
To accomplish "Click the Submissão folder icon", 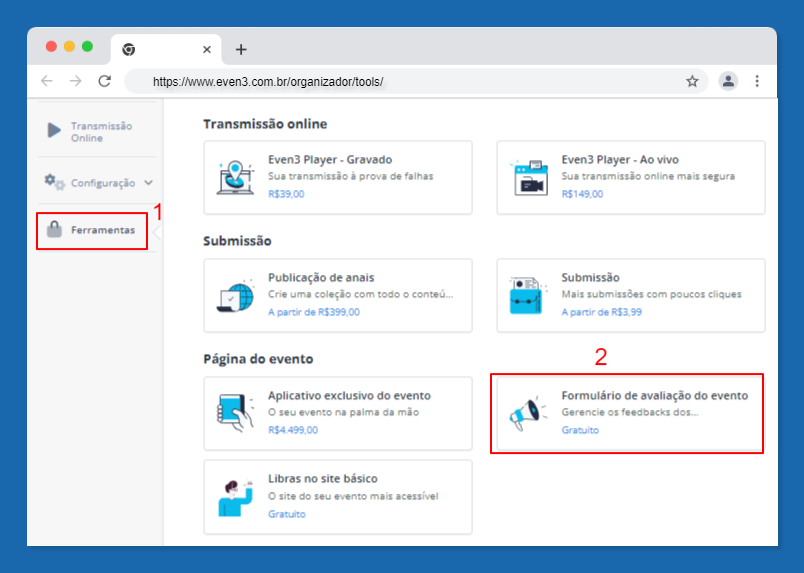I will click(526, 296).
